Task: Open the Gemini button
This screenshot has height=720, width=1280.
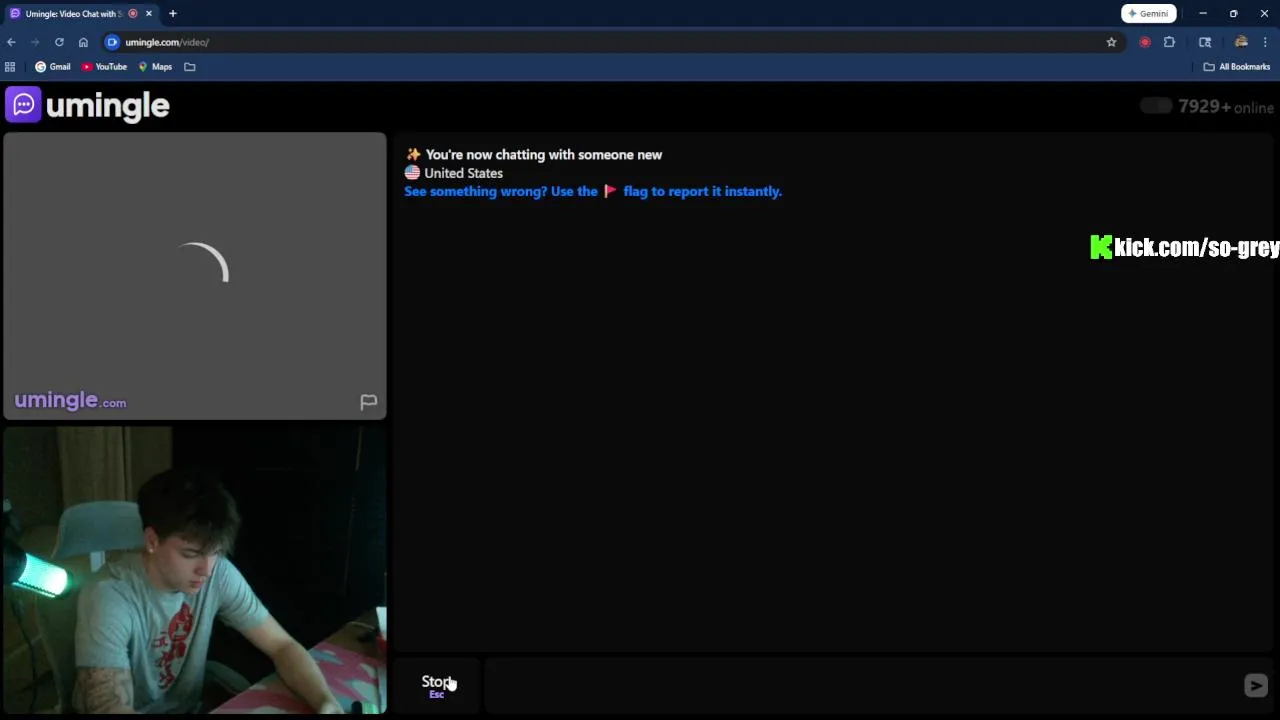Action: click(1148, 13)
